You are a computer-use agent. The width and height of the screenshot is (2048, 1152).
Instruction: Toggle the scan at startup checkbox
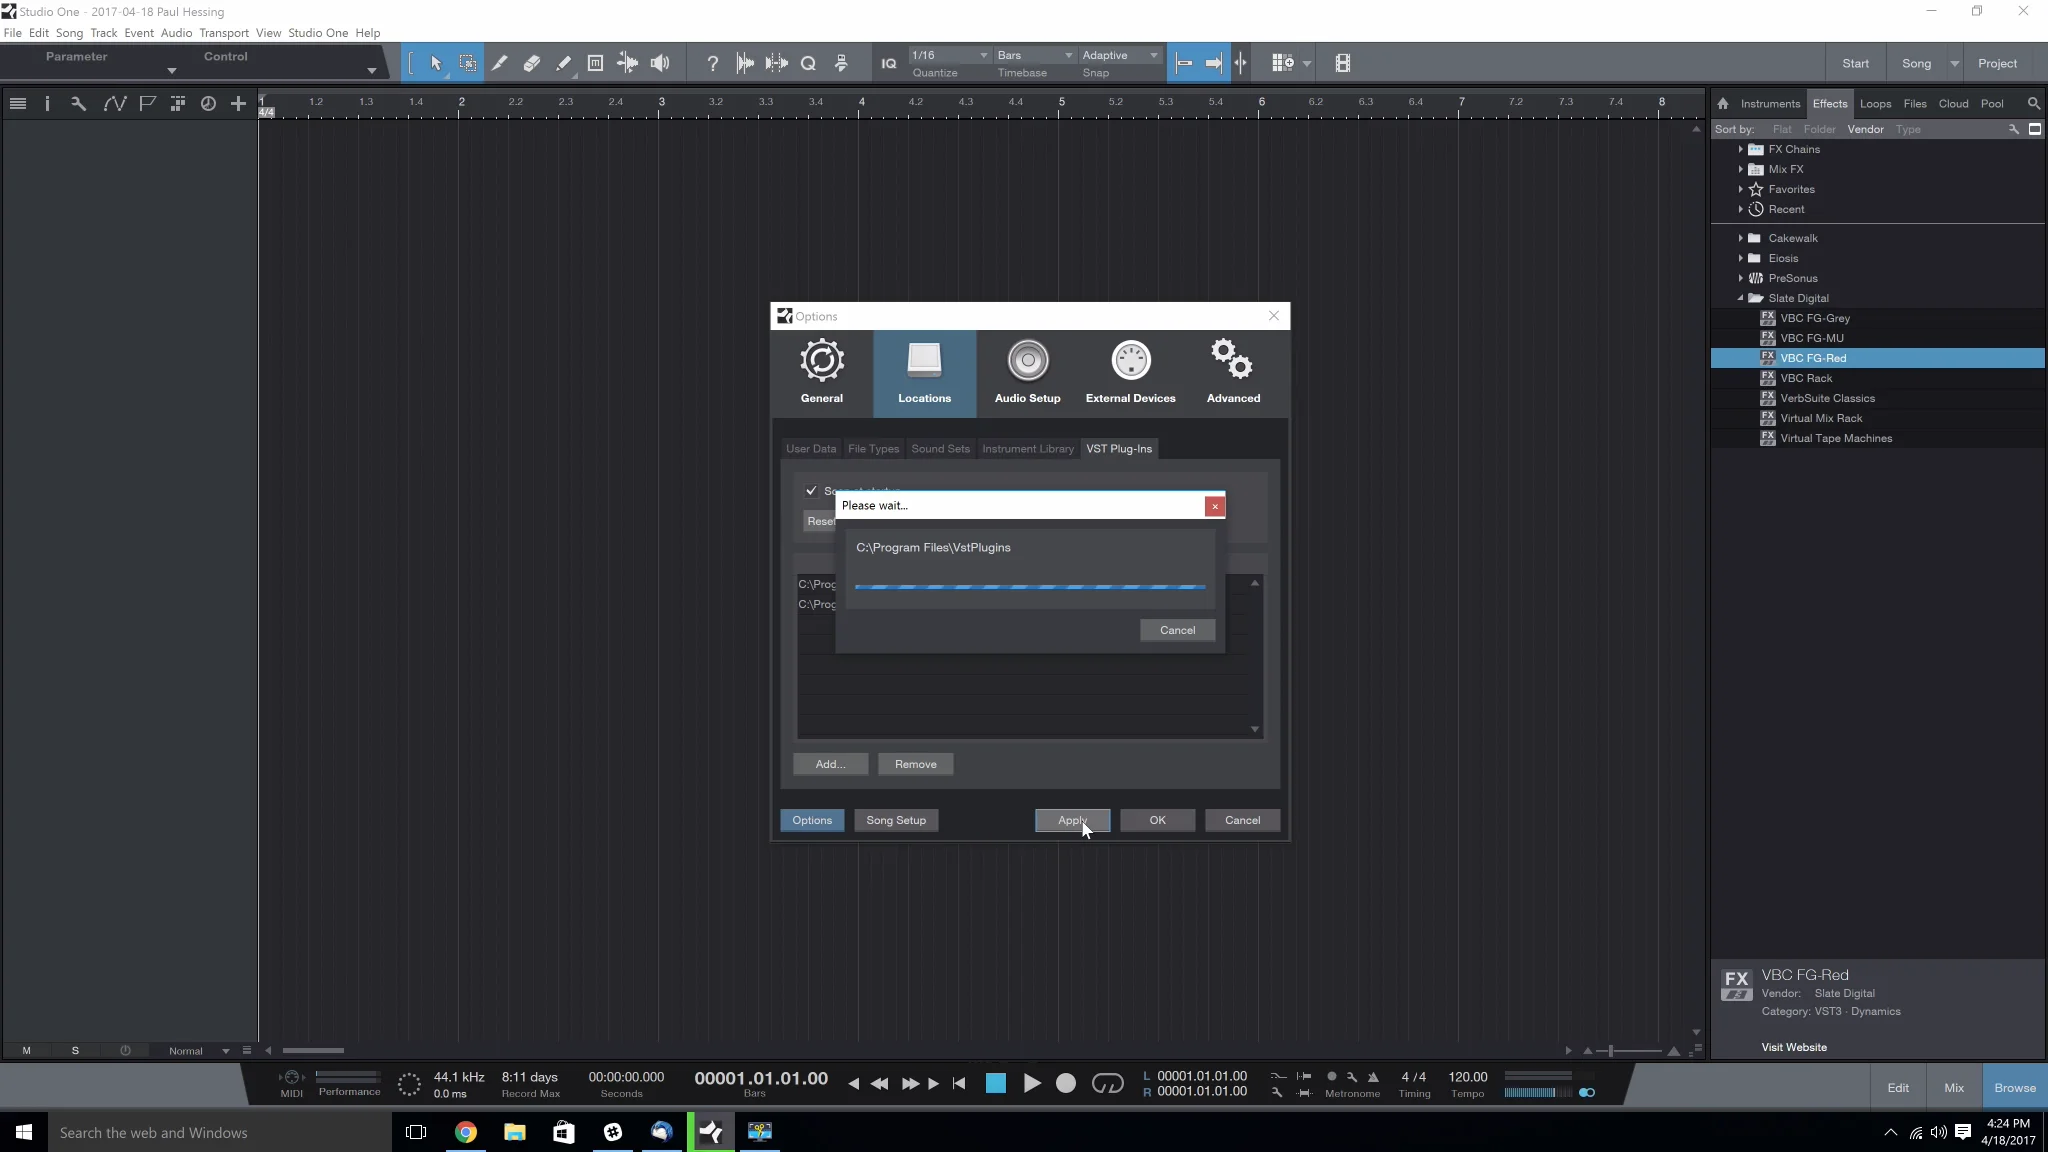coord(811,491)
